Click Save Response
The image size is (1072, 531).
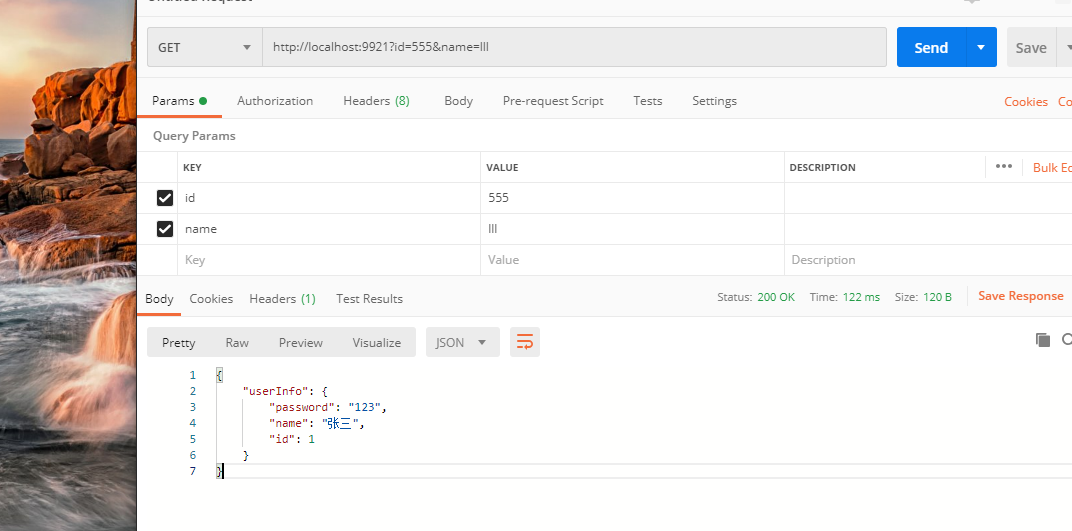(x=1021, y=296)
